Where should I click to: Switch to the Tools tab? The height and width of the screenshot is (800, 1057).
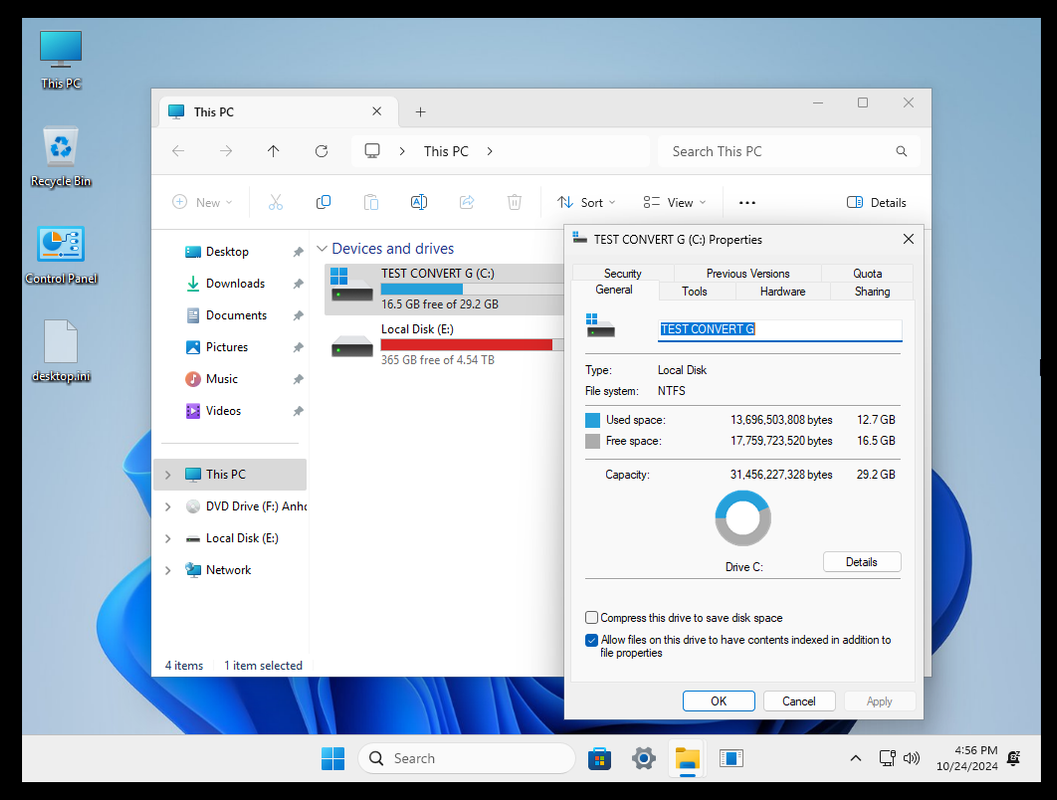694,291
